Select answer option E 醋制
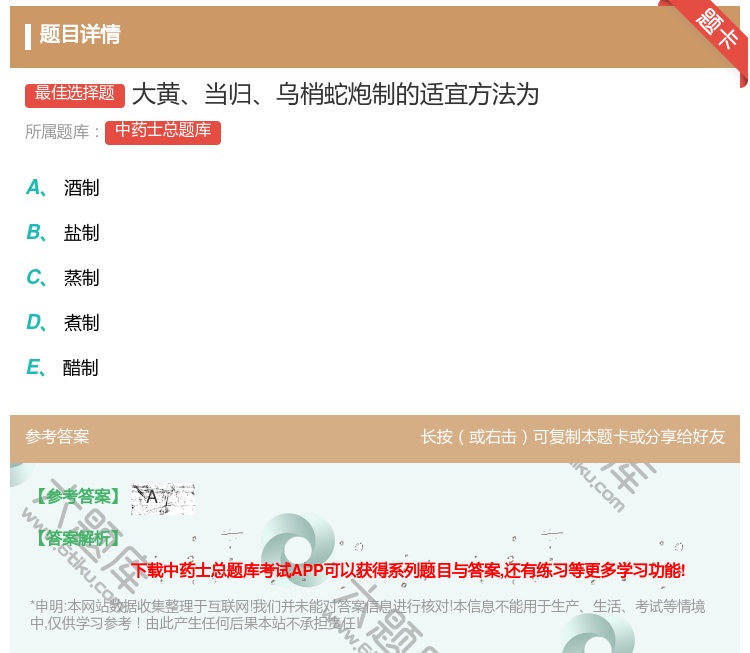 [62, 367]
